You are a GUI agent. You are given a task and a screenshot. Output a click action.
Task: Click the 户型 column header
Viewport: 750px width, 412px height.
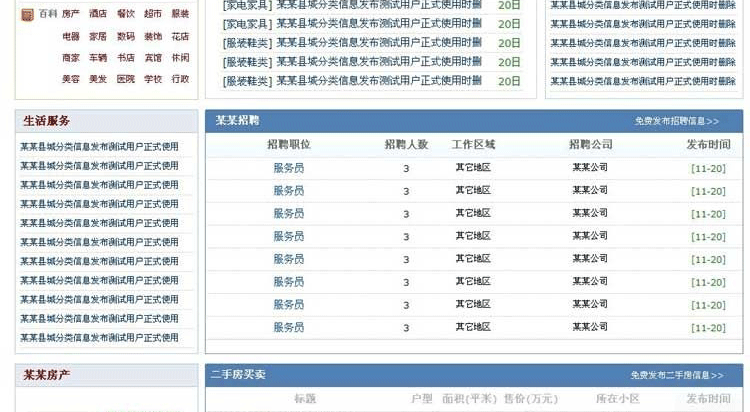coord(421,399)
